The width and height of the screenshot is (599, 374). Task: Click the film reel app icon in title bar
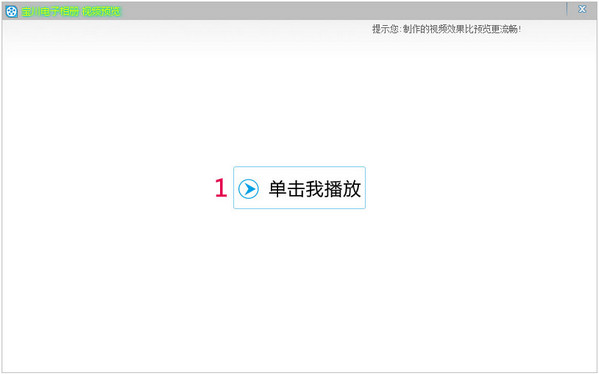pyautogui.click(x=12, y=12)
